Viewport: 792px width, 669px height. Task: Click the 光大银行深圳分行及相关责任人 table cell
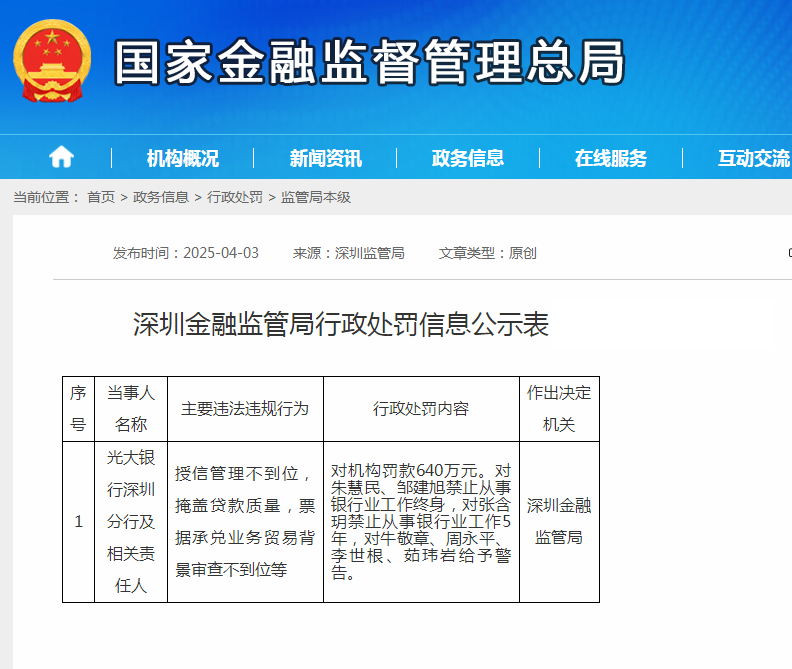(131, 522)
